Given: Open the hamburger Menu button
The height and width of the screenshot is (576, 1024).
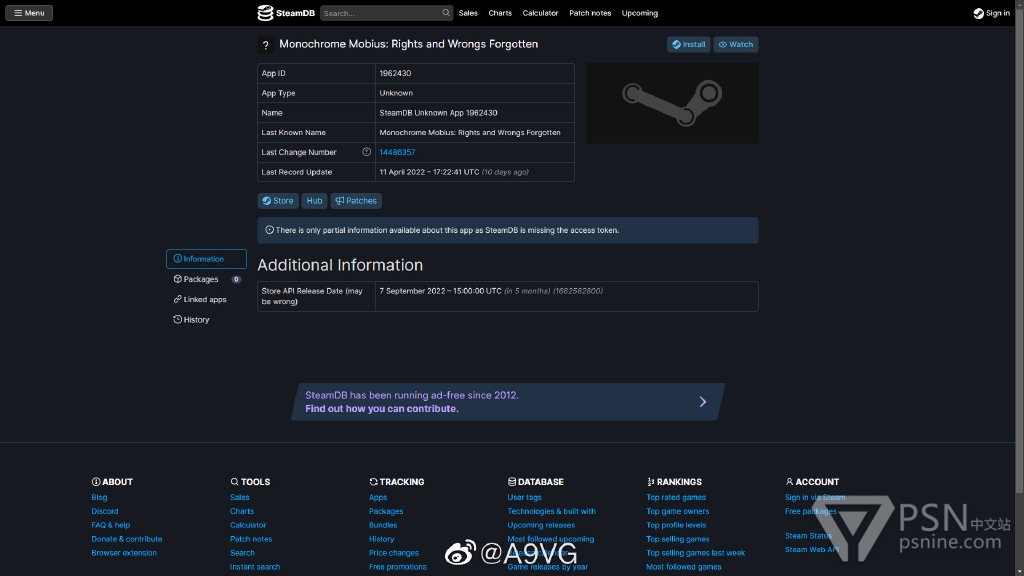Looking at the screenshot, I should [29, 13].
